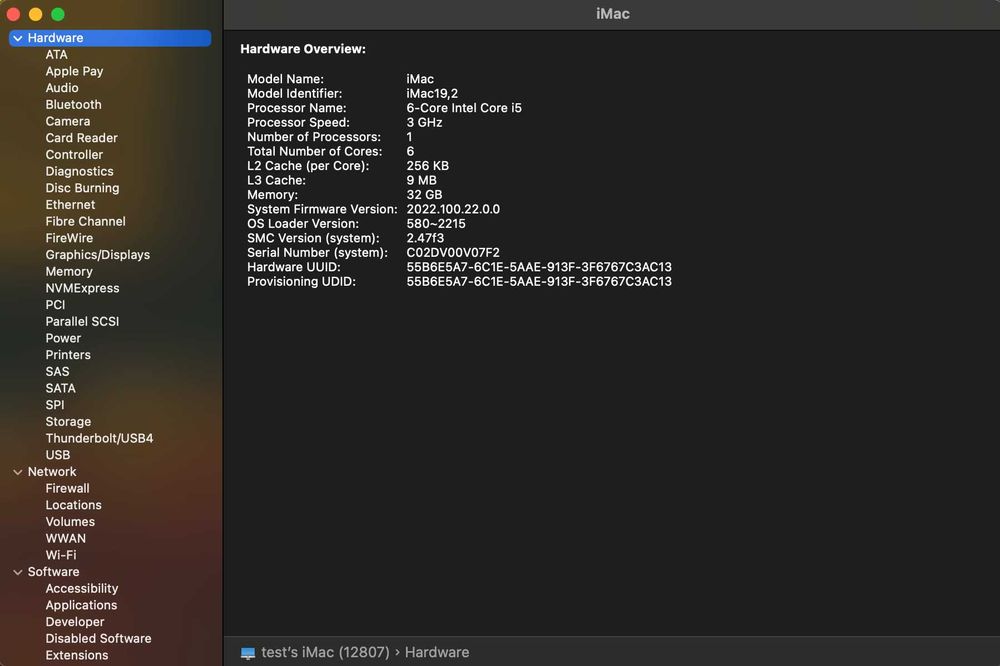Collapse the Network section chevron
The width and height of the screenshot is (1000, 666).
18,472
